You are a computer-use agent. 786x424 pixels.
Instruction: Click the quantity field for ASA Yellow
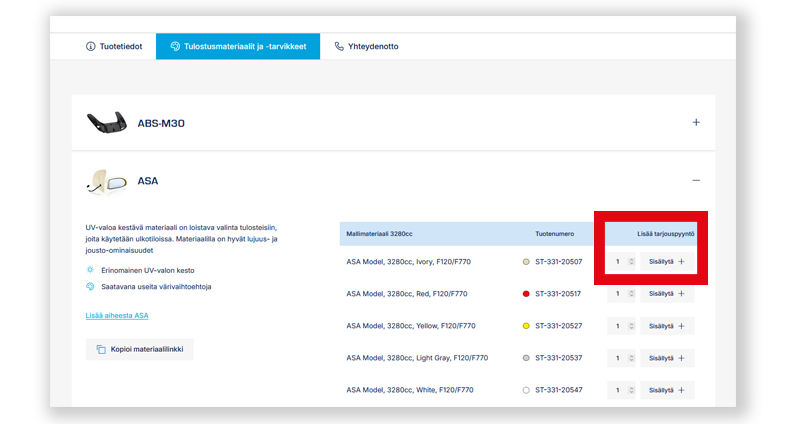click(x=619, y=326)
